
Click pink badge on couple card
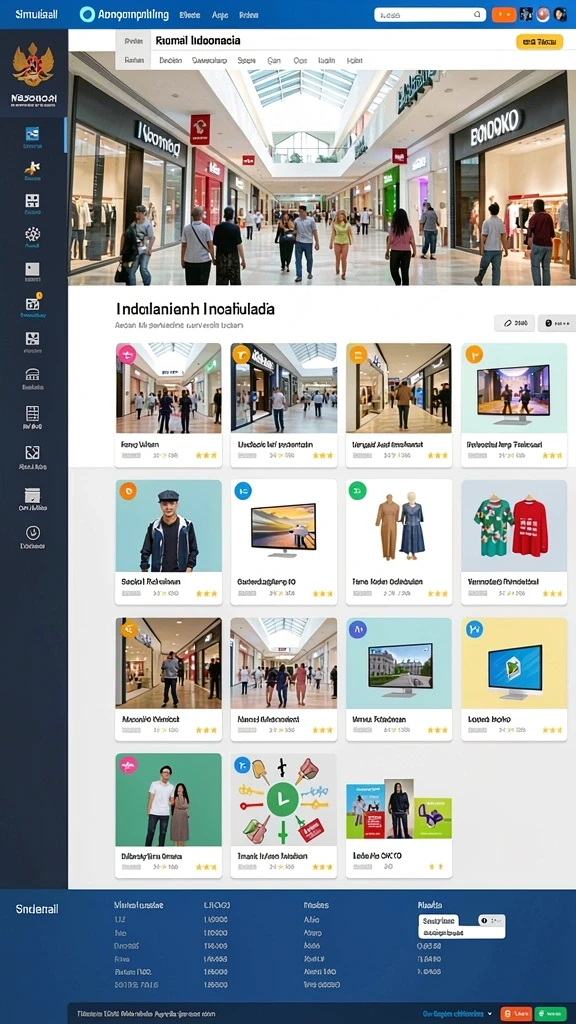coord(127,765)
